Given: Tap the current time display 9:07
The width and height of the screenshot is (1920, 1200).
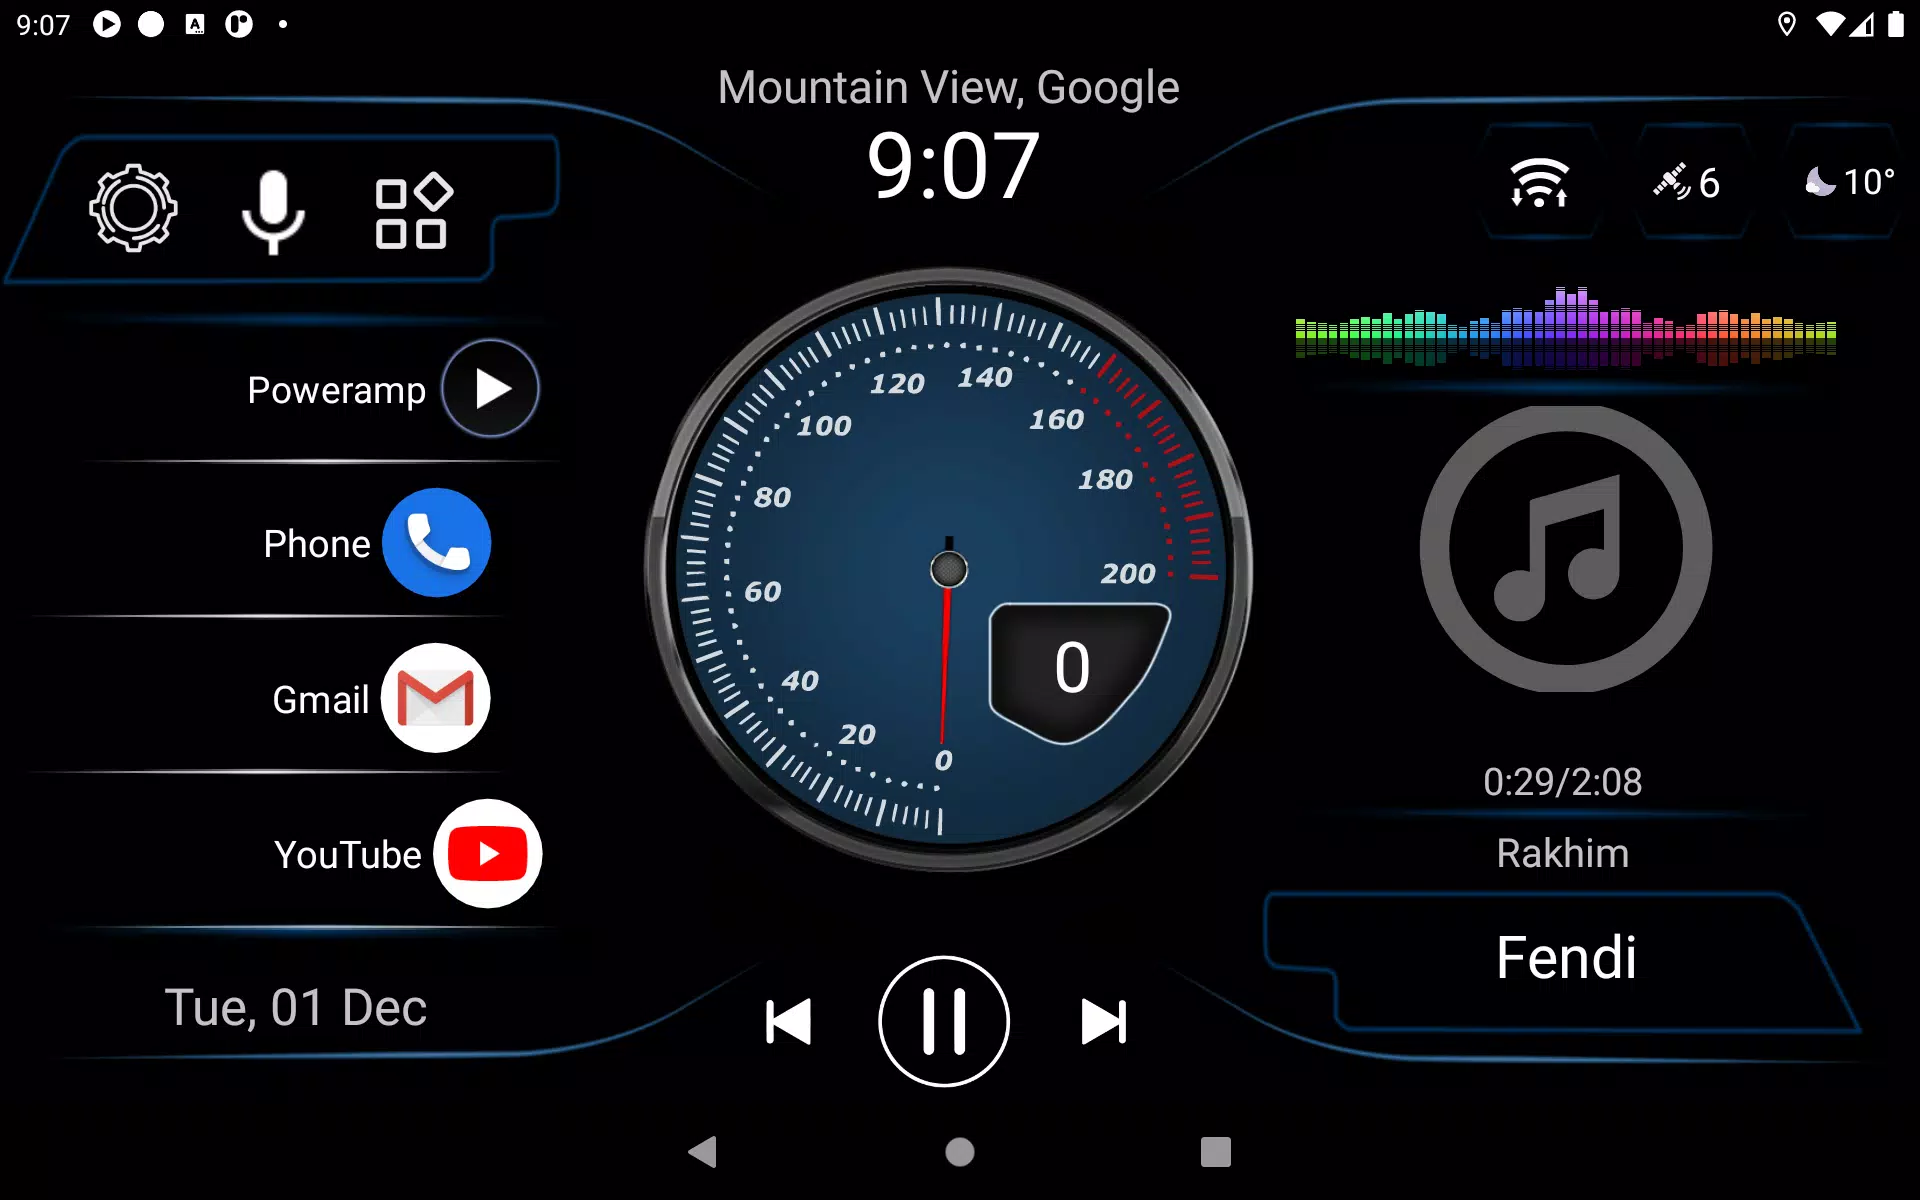Looking at the screenshot, I should 948,166.
